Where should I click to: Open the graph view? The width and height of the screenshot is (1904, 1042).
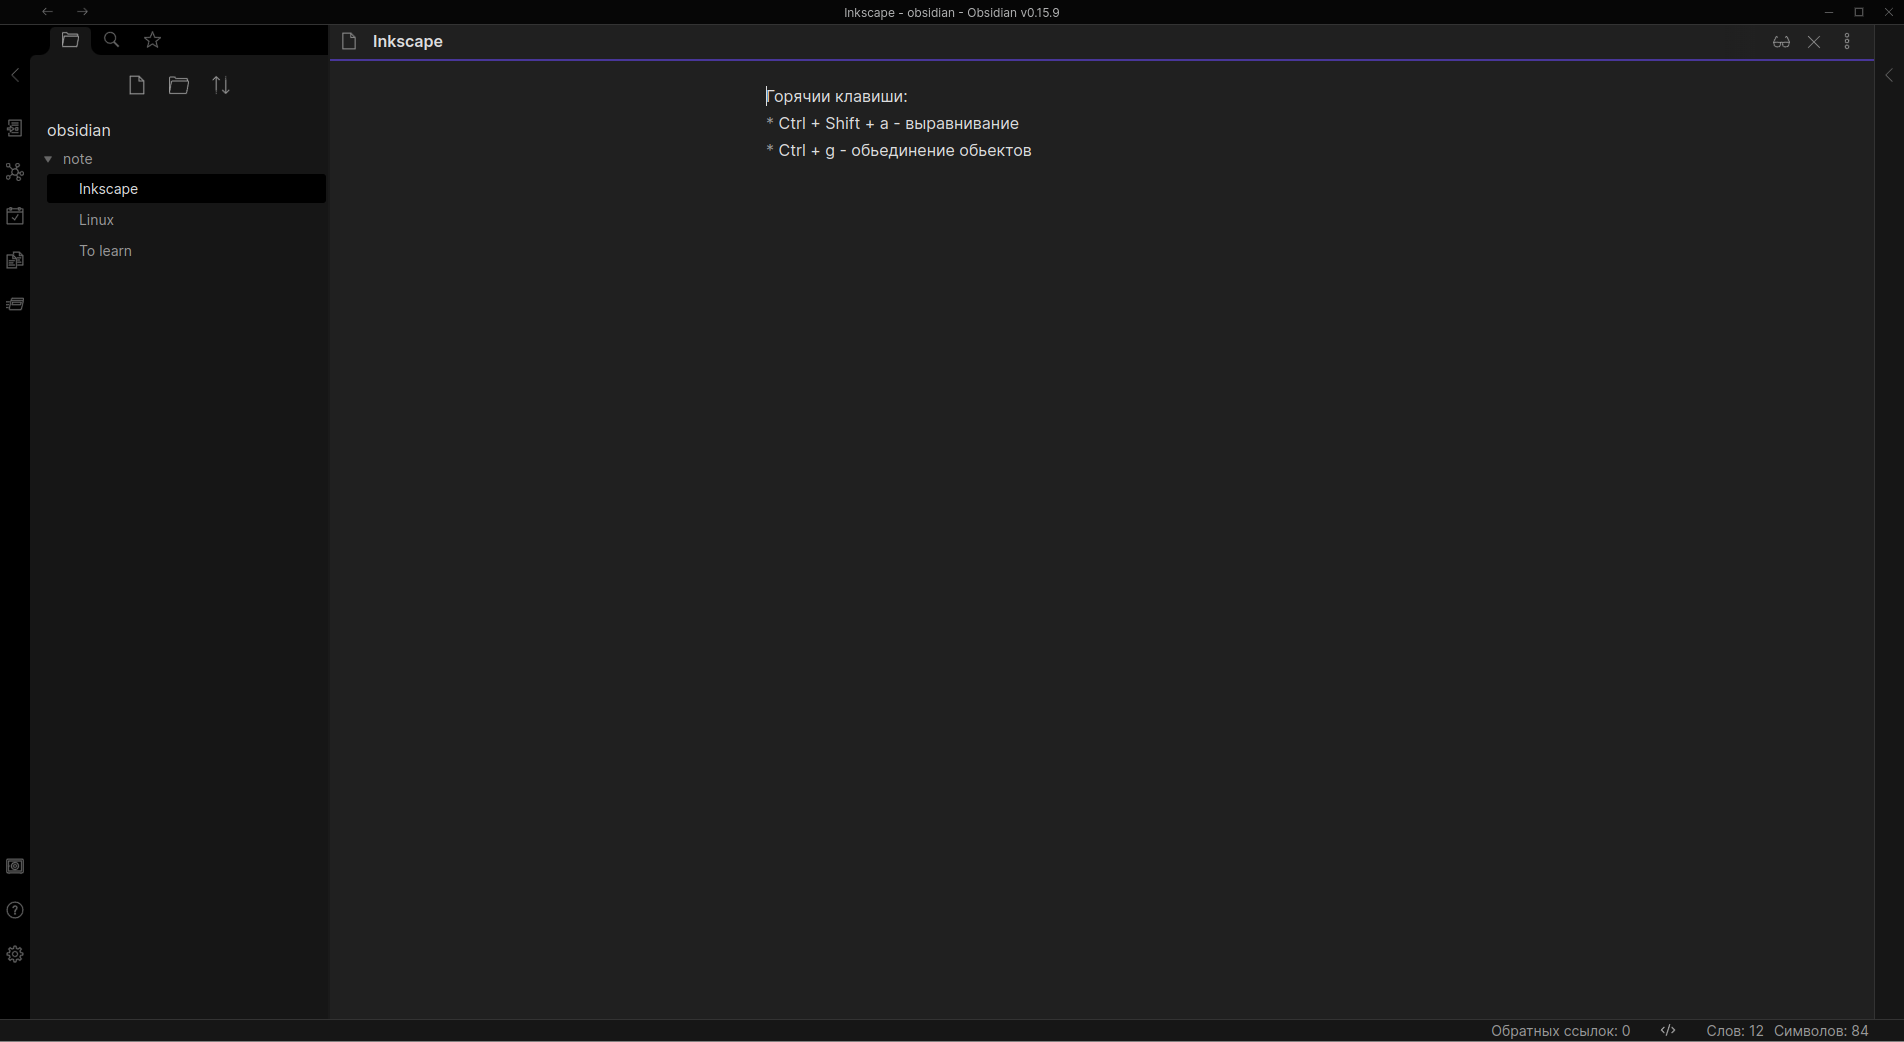(15, 172)
